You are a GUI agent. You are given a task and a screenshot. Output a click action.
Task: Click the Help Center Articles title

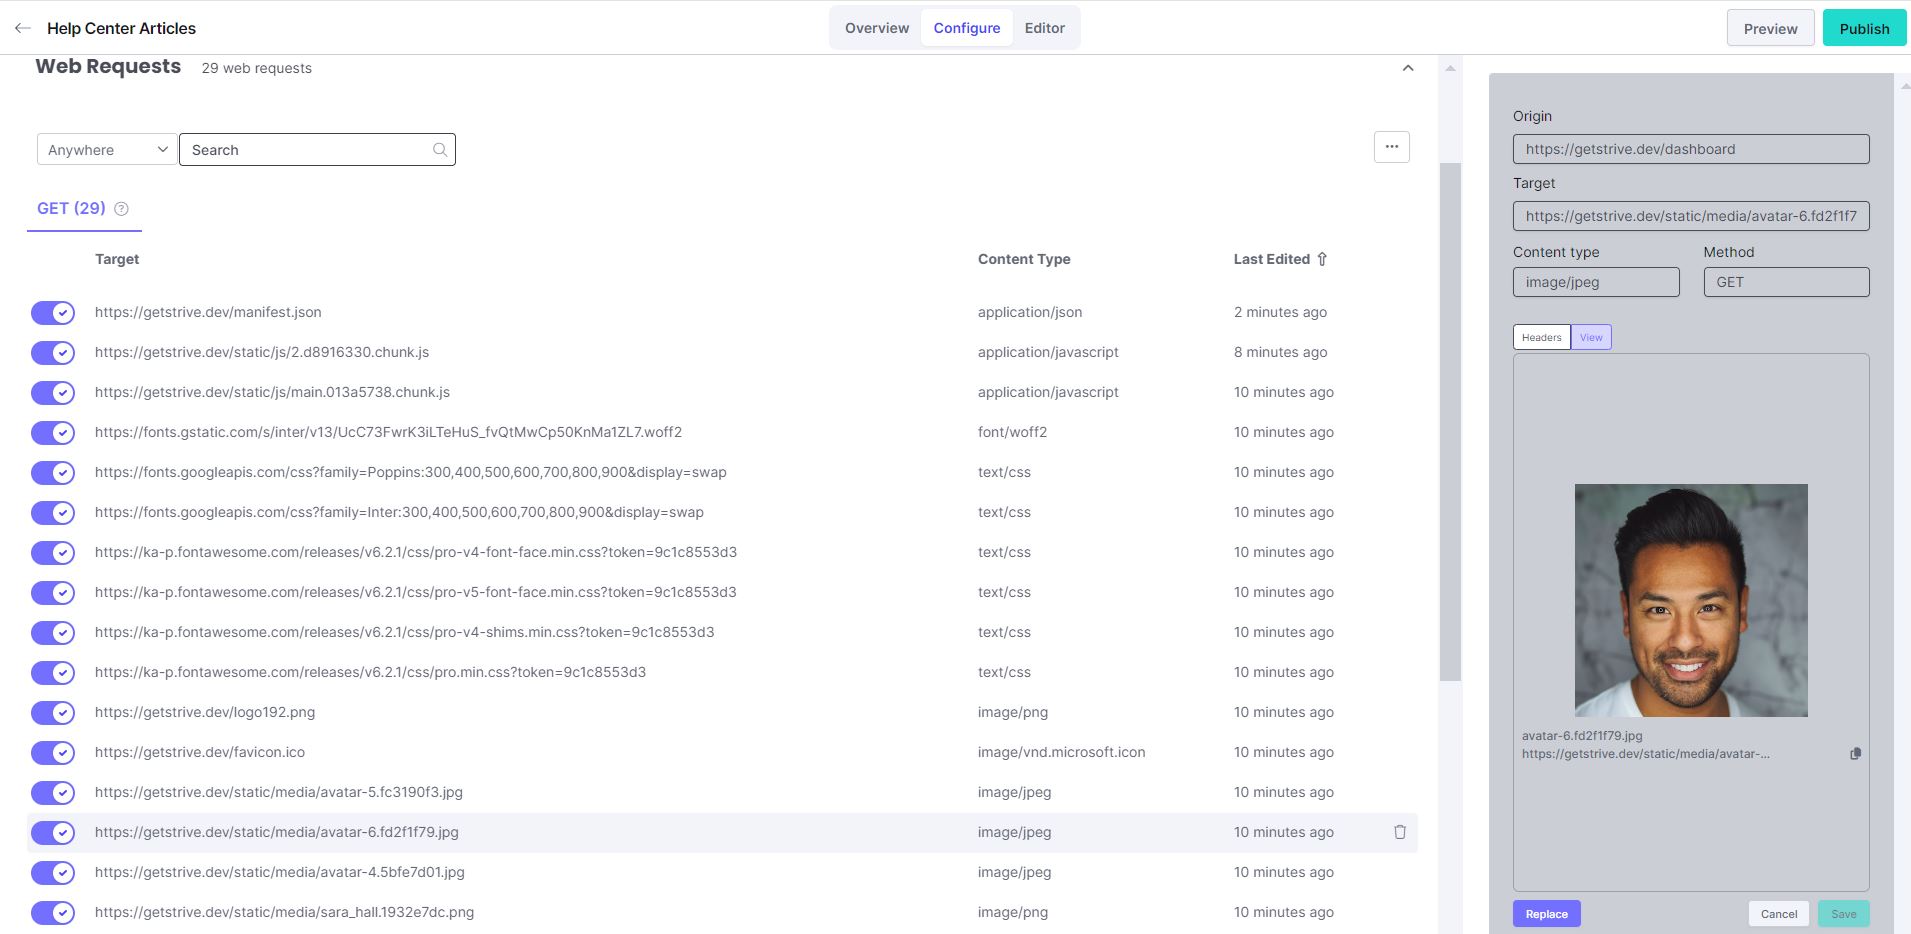point(121,28)
